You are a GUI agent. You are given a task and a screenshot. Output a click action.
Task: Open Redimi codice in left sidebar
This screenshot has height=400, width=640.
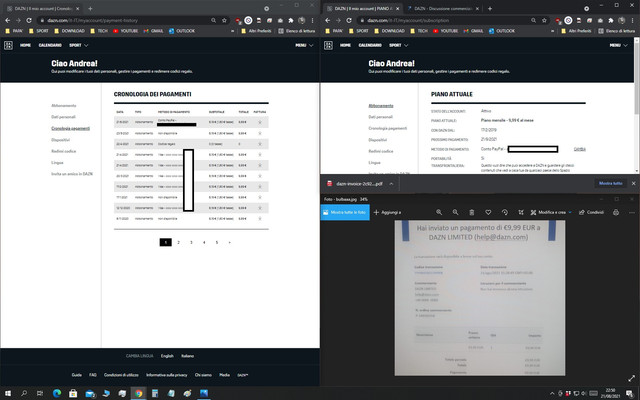point(64,151)
